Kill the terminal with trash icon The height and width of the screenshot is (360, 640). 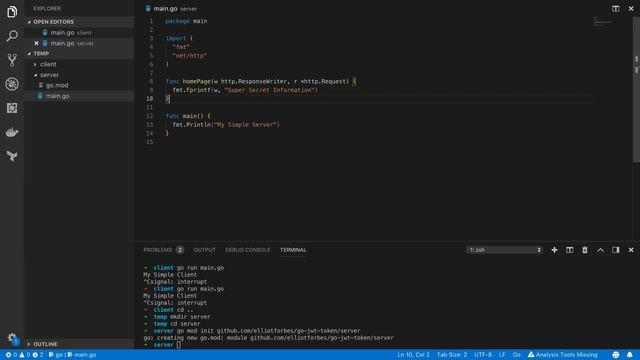(585, 250)
